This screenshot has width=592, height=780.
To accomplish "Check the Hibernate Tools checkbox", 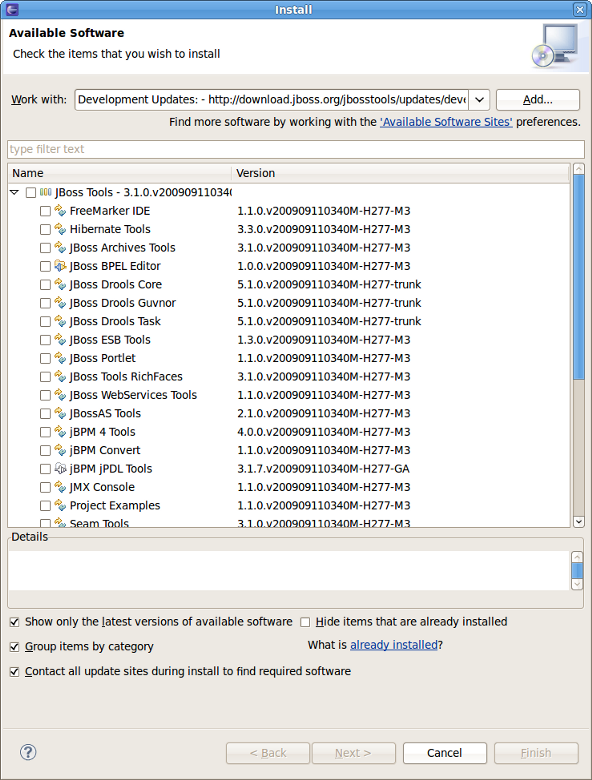I will pos(45,229).
